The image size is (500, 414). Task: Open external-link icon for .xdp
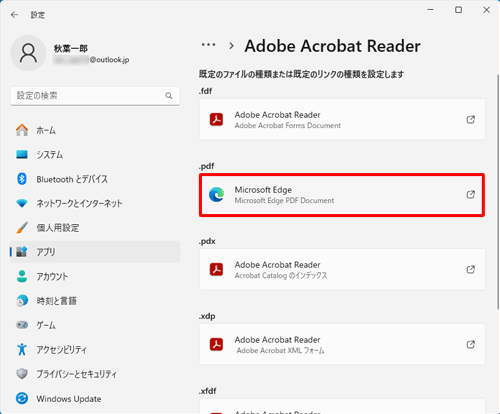[470, 344]
